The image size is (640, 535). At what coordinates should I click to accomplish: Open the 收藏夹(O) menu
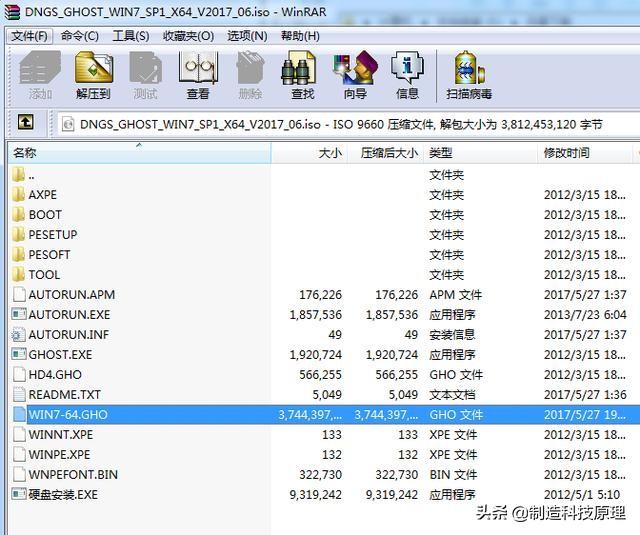188,36
